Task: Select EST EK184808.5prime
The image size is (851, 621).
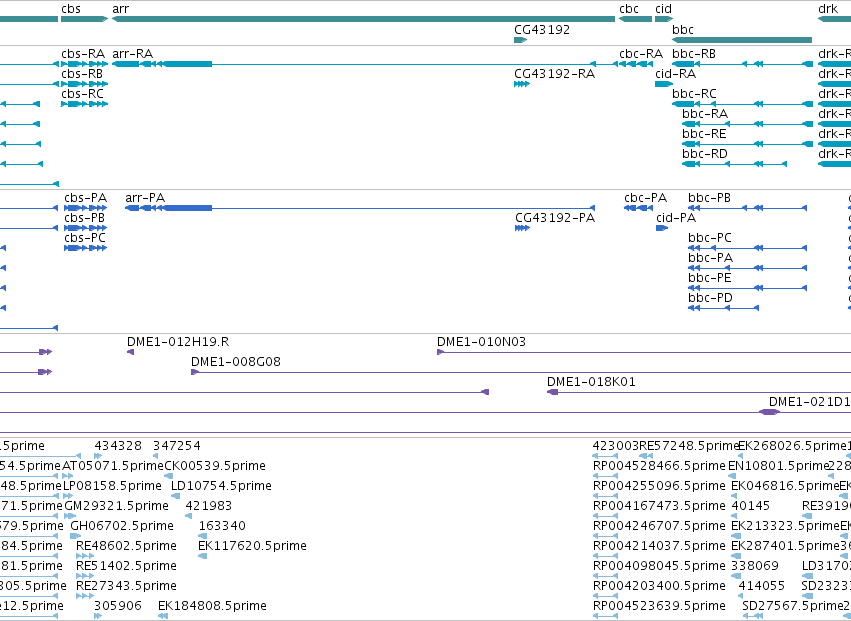Action: click(212, 606)
